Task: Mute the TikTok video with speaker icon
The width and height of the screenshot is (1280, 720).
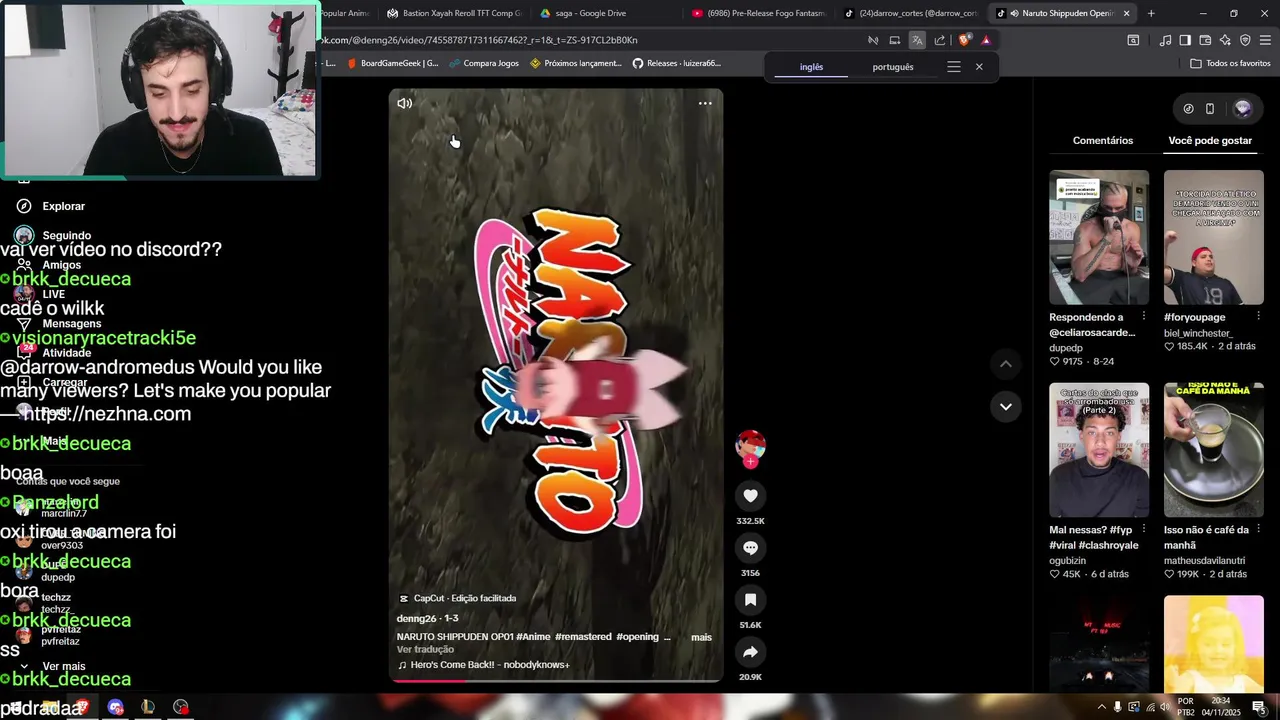Action: [405, 103]
